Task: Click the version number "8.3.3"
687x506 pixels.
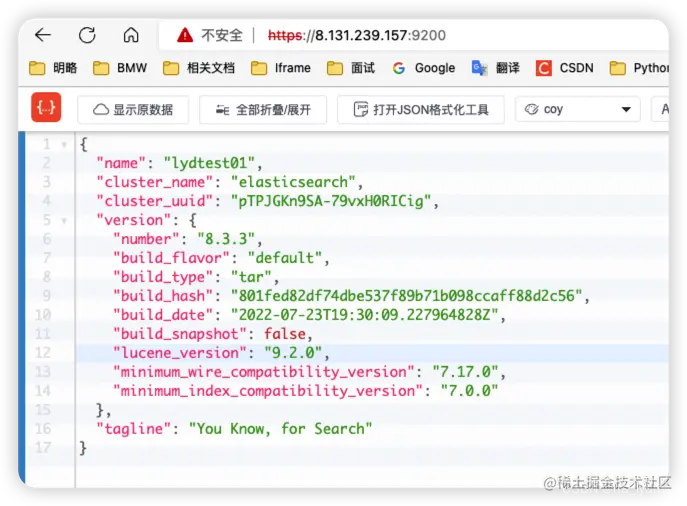Action: (226, 239)
